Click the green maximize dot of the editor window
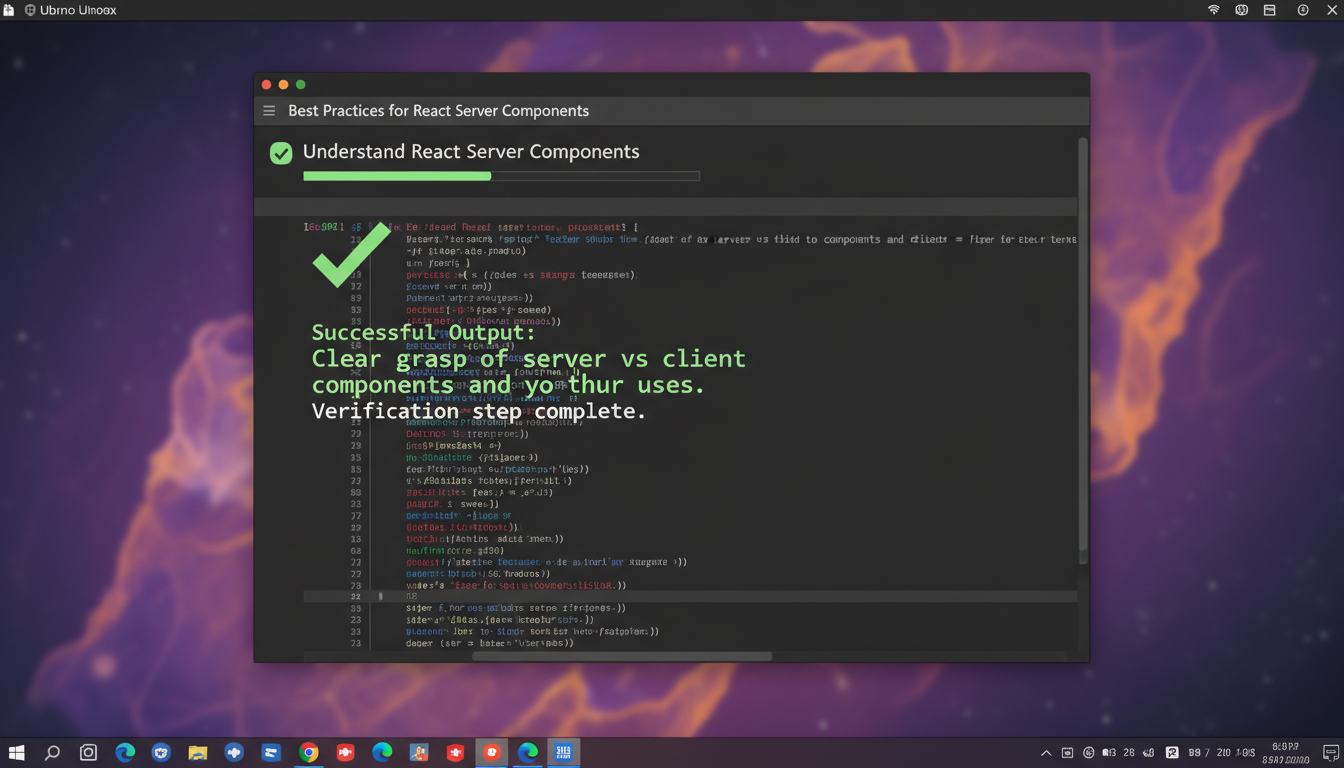Image resolution: width=1344 pixels, height=768 pixels. click(x=300, y=85)
